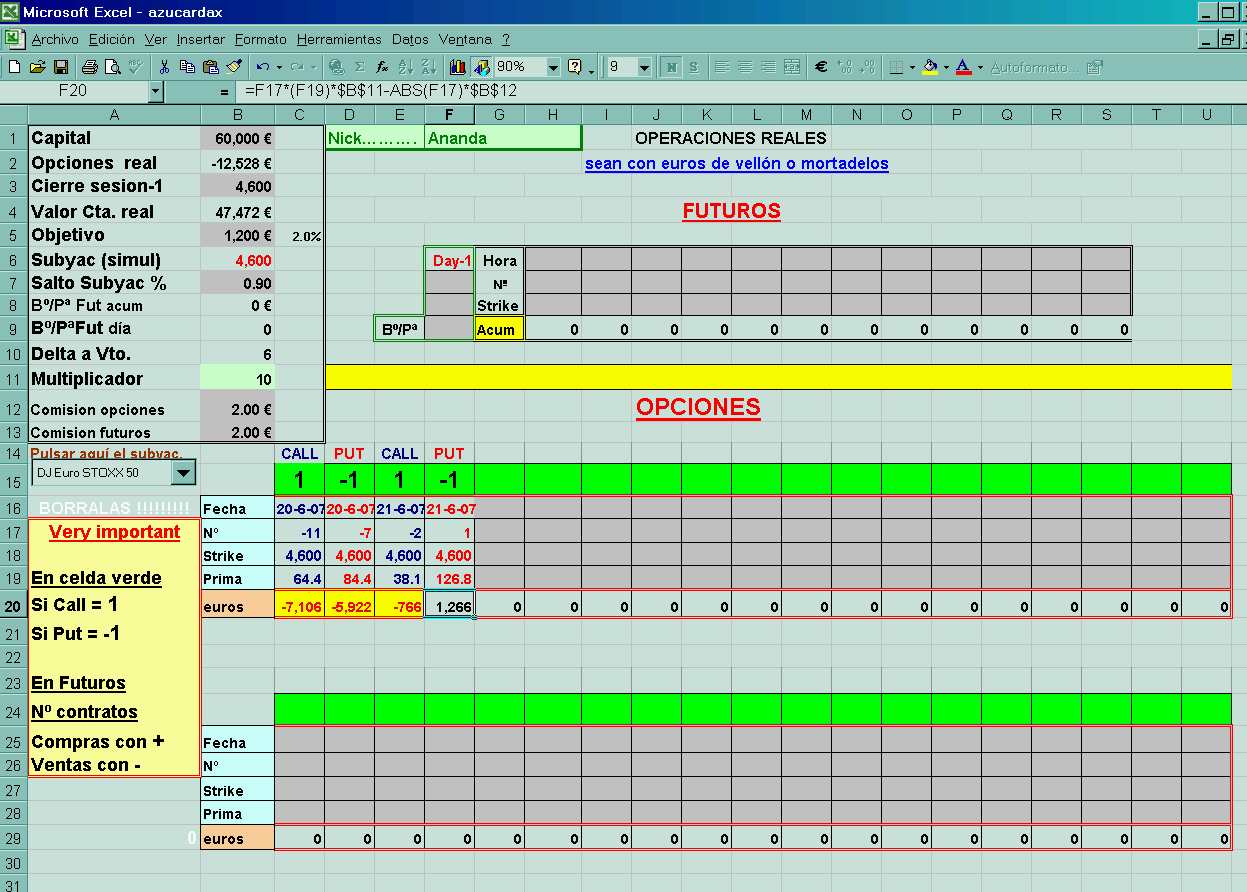Viewport: 1247px width, 892px height.
Task: Select the Format Painter brush
Action: click(234, 67)
